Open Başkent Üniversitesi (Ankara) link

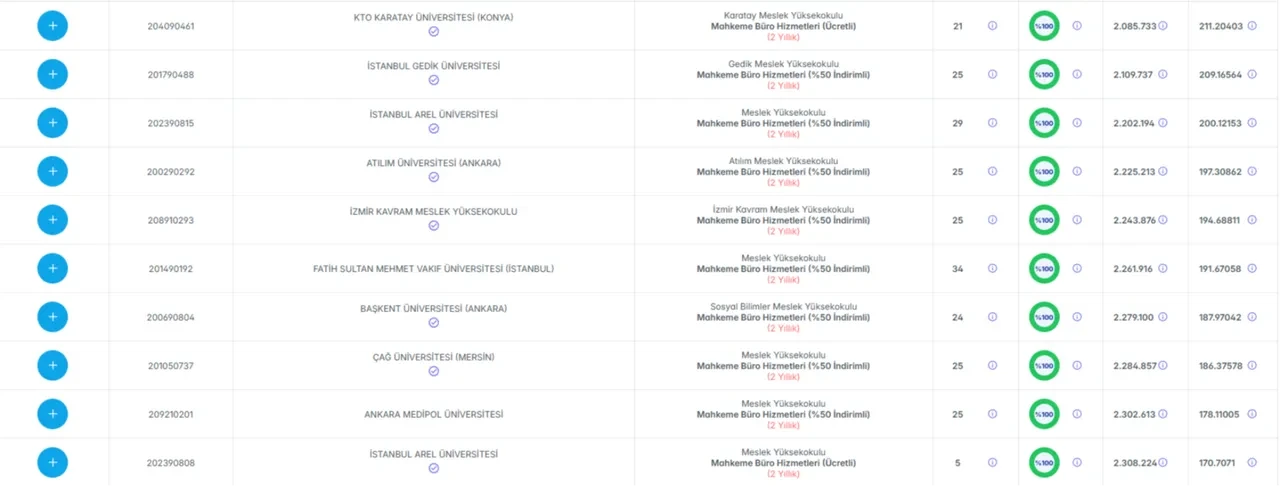point(433,308)
